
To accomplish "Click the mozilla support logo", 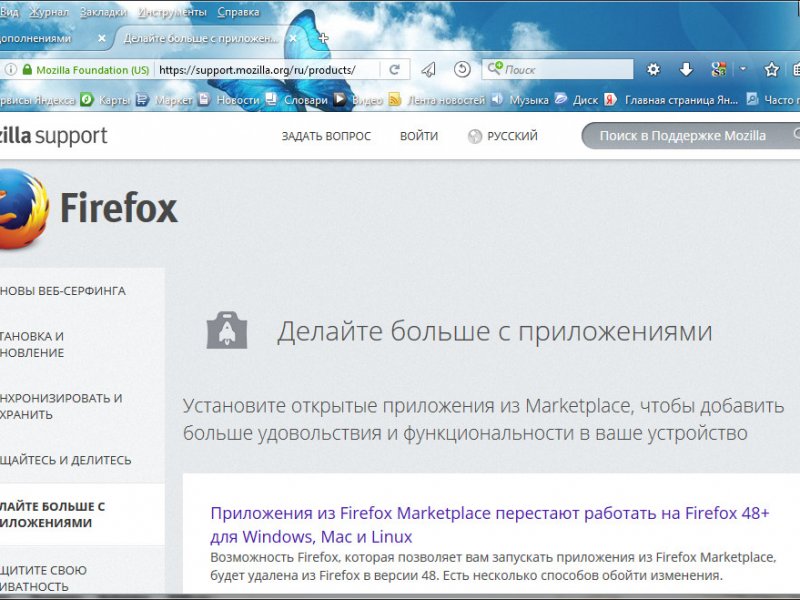I will [x=54, y=136].
